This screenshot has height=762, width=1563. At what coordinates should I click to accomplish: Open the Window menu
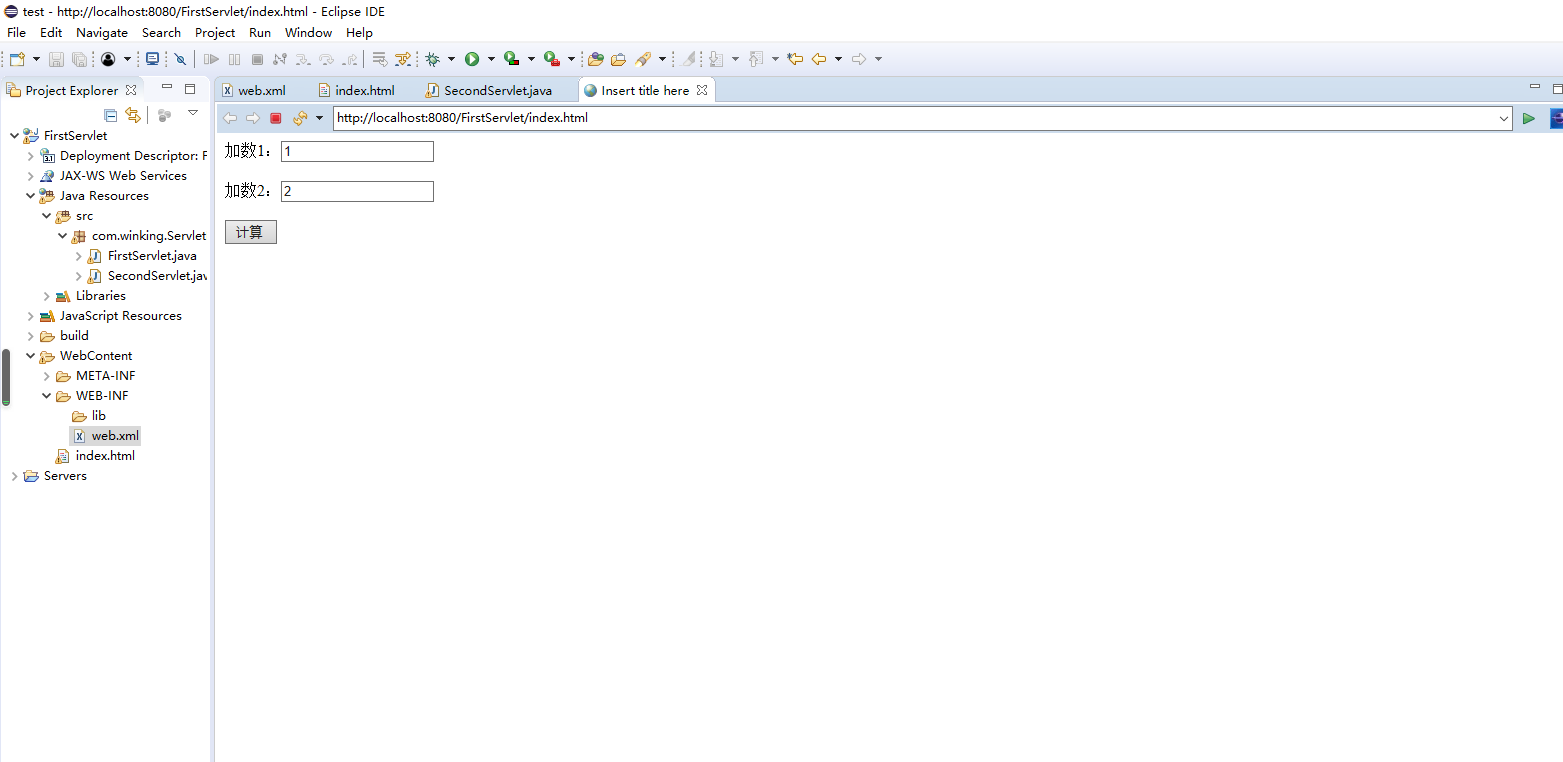tap(308, 33)
